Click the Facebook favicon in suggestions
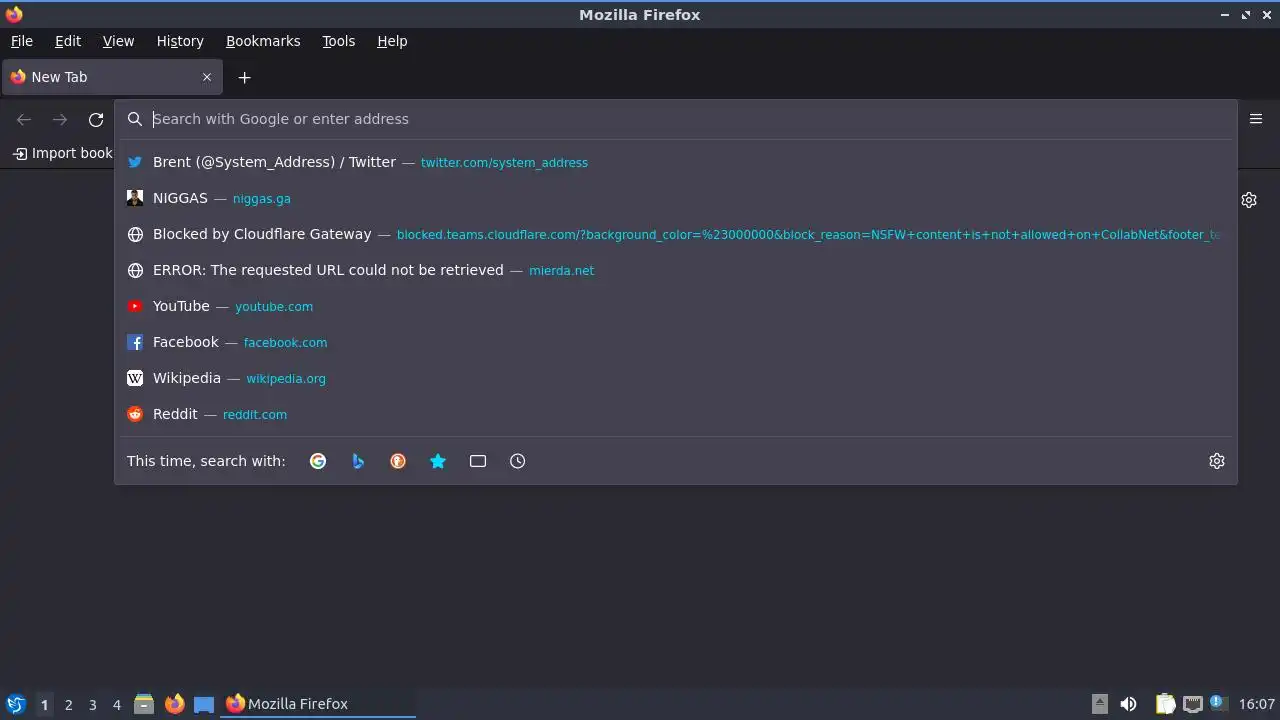Screen dimensions: 1280x720 pyautogui.click(x=135, y=342)
